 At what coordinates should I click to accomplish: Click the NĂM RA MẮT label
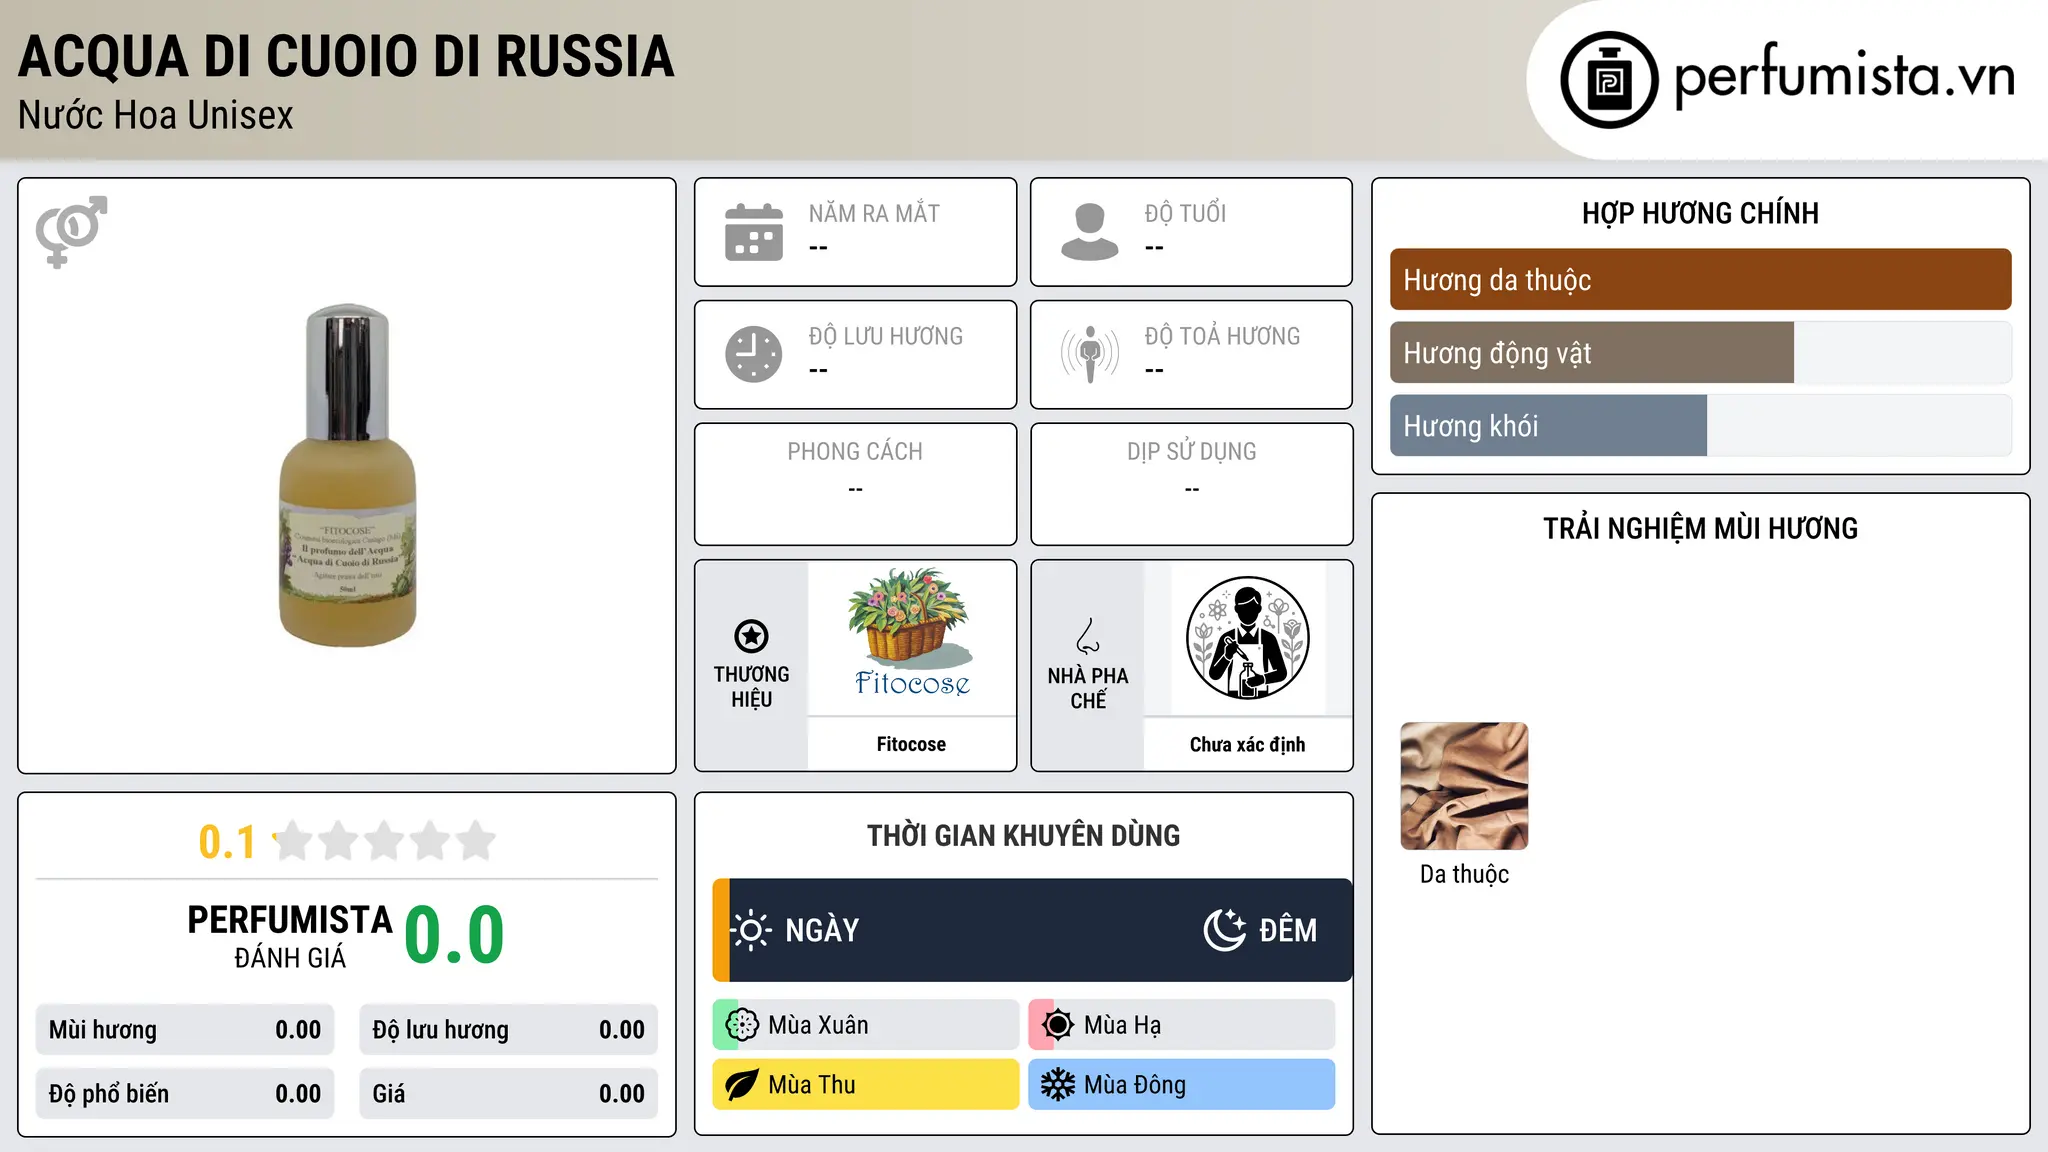point(874,214)
